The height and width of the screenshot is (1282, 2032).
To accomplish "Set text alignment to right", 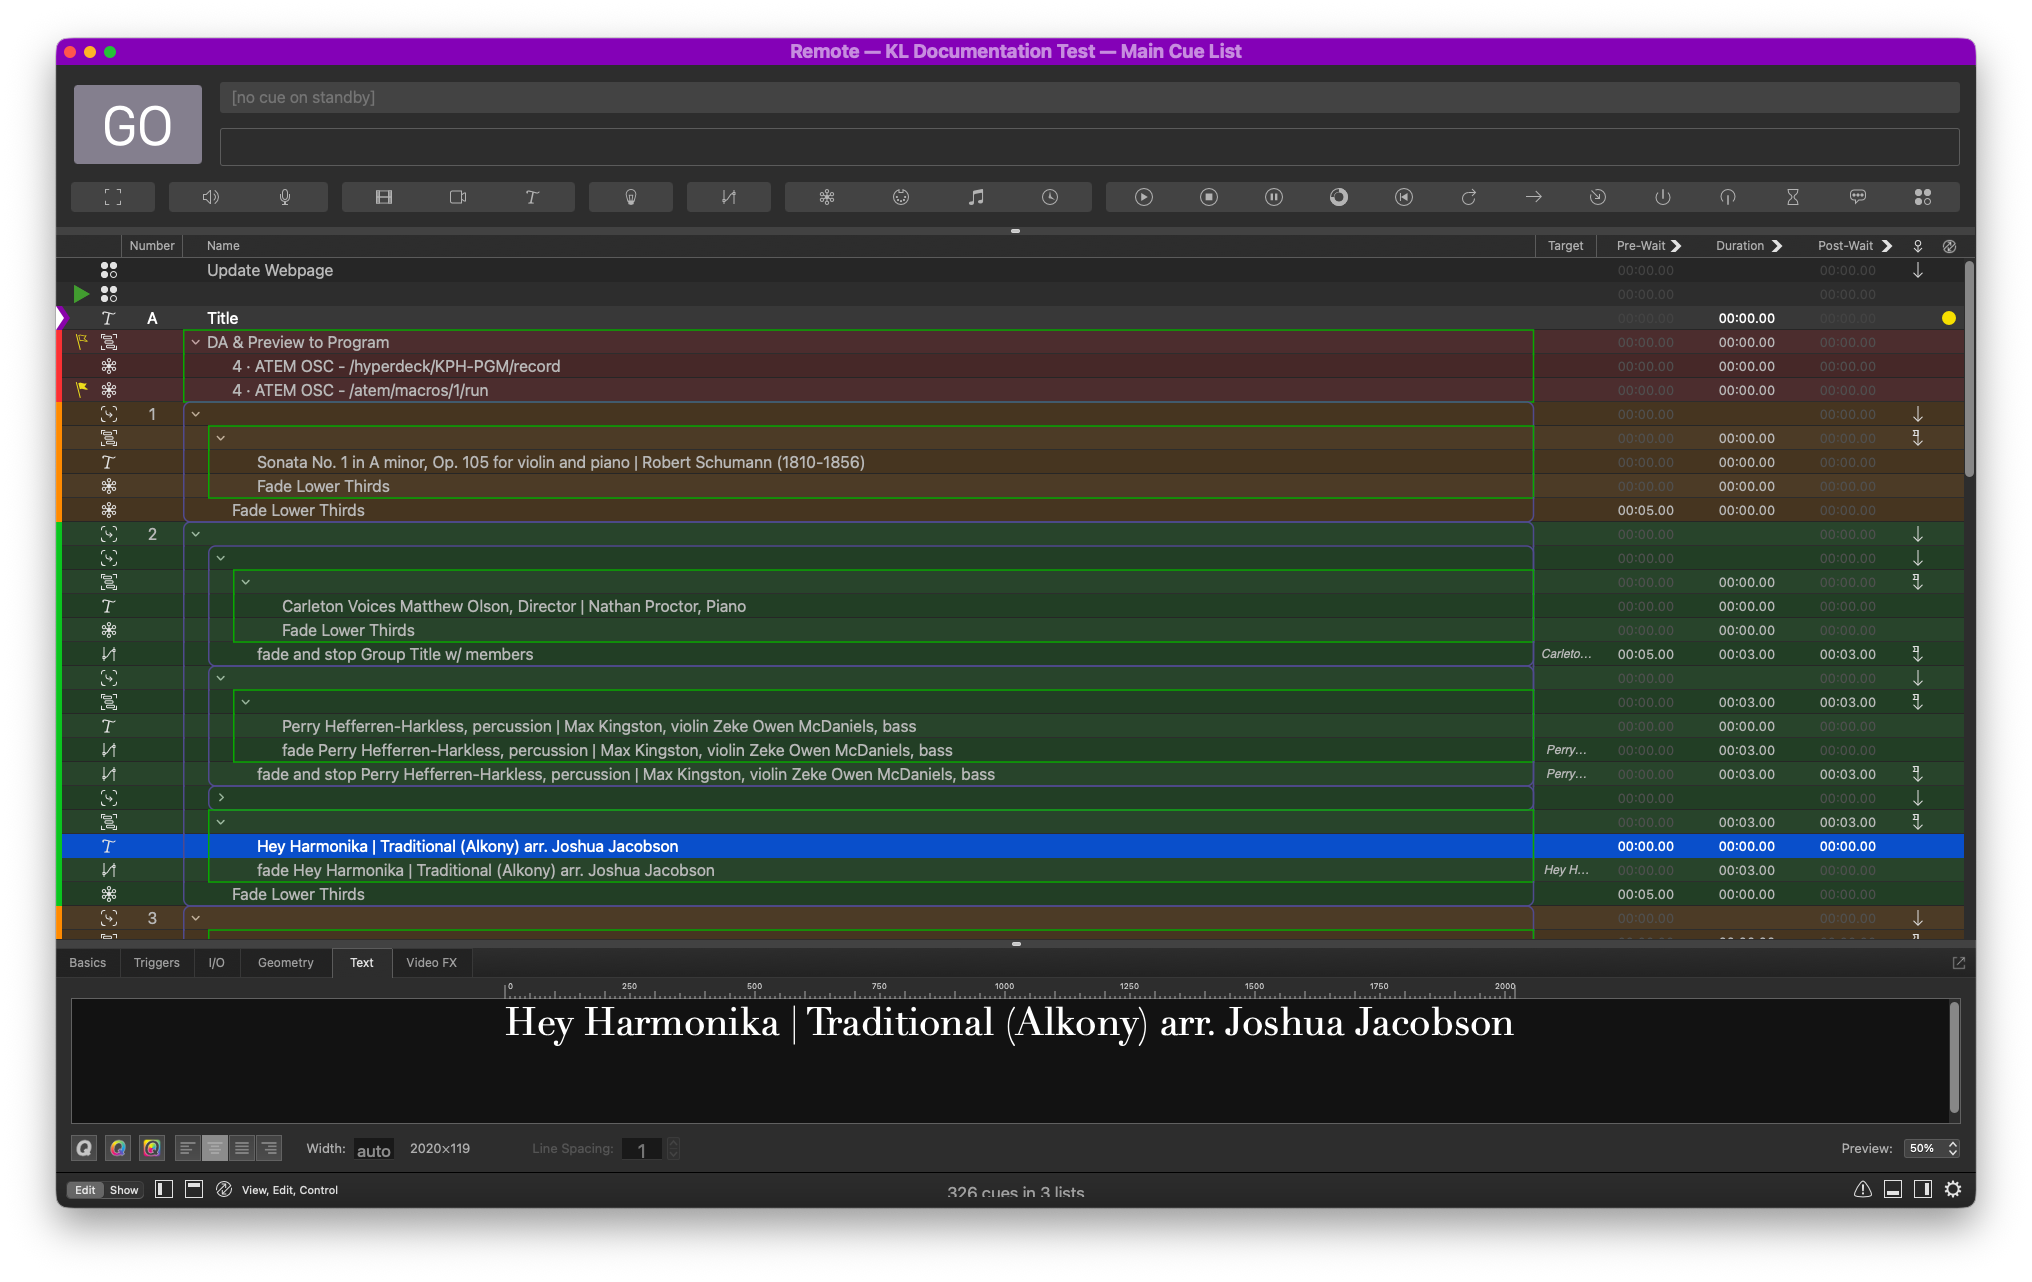I will click(x=269, y=1148).
